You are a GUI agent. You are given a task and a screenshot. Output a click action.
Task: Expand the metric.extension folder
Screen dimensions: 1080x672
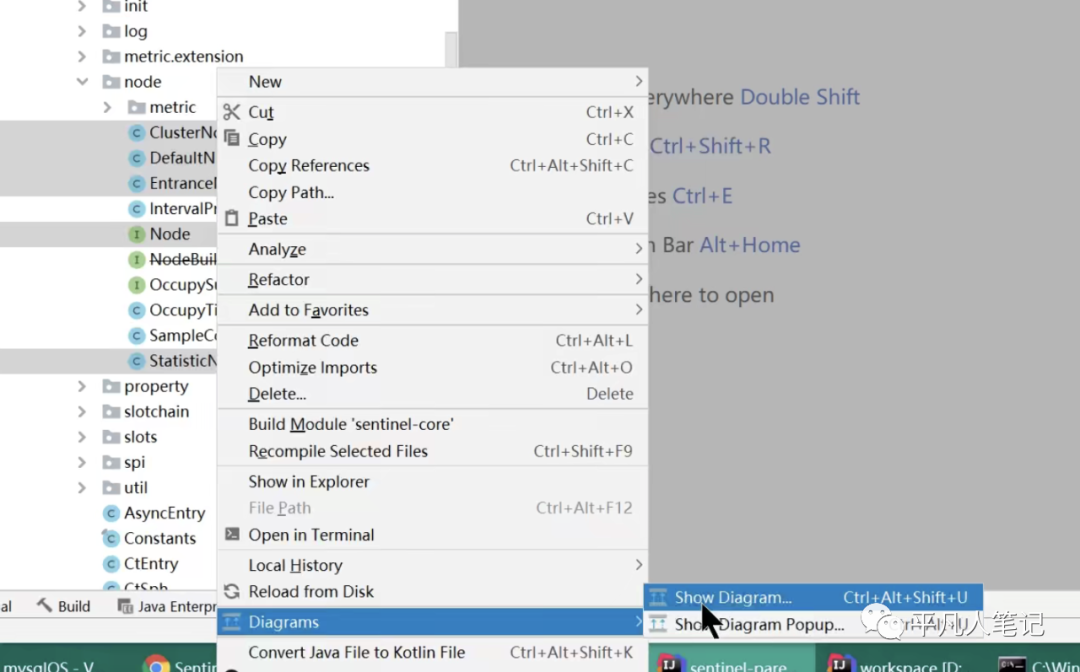(x=82, y=56)
